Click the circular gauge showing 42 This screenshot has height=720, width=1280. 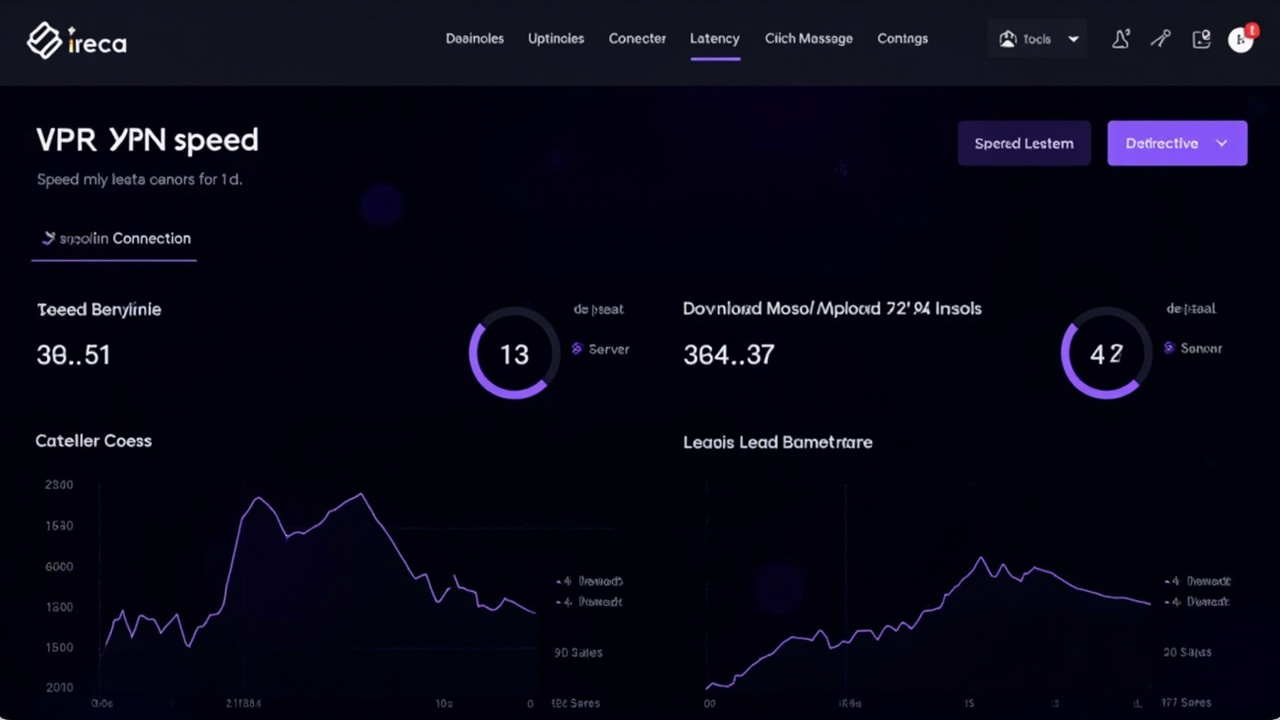coord(1106,354)
